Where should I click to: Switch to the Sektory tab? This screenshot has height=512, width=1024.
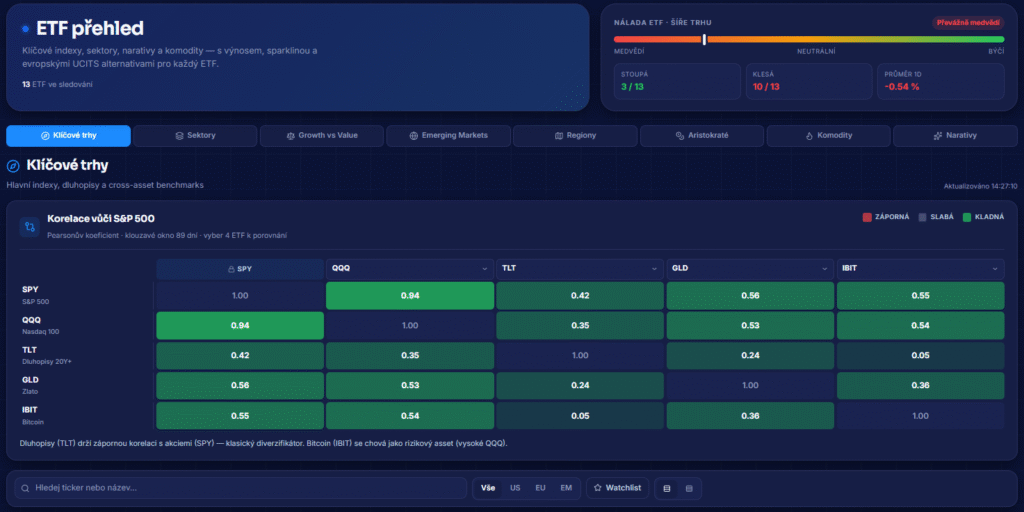point(195,136)
